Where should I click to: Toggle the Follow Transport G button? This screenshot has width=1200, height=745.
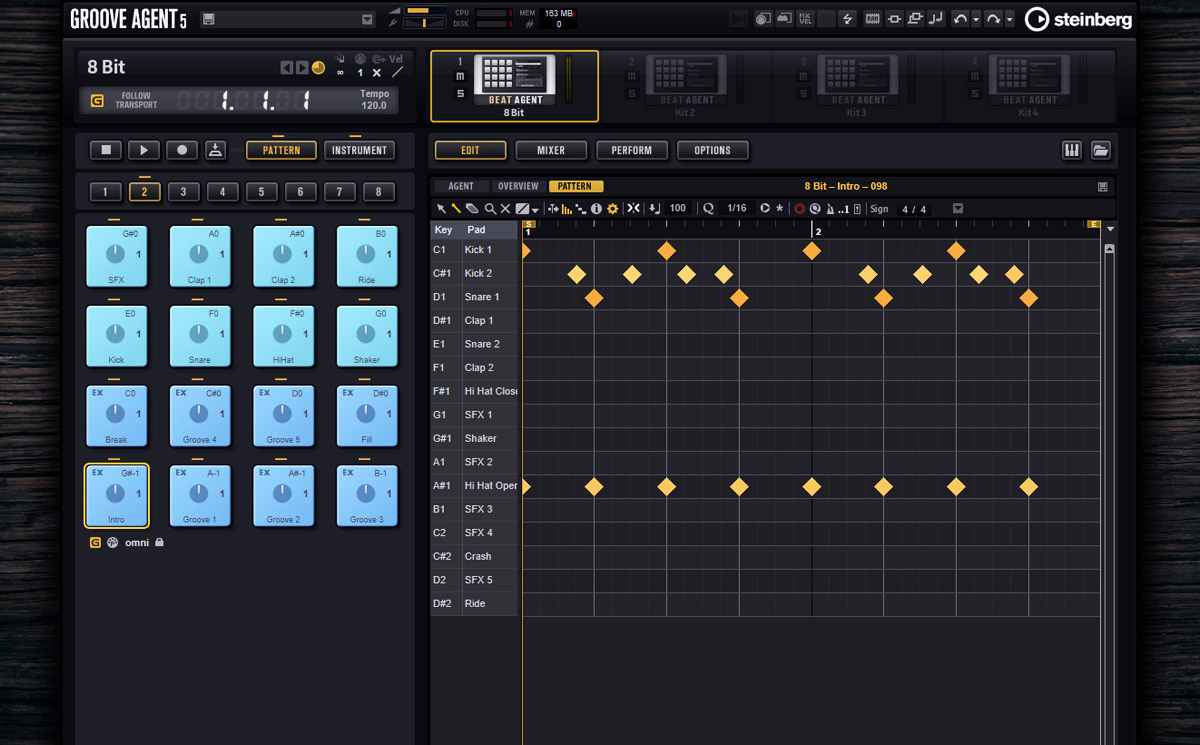click(97, 100)
